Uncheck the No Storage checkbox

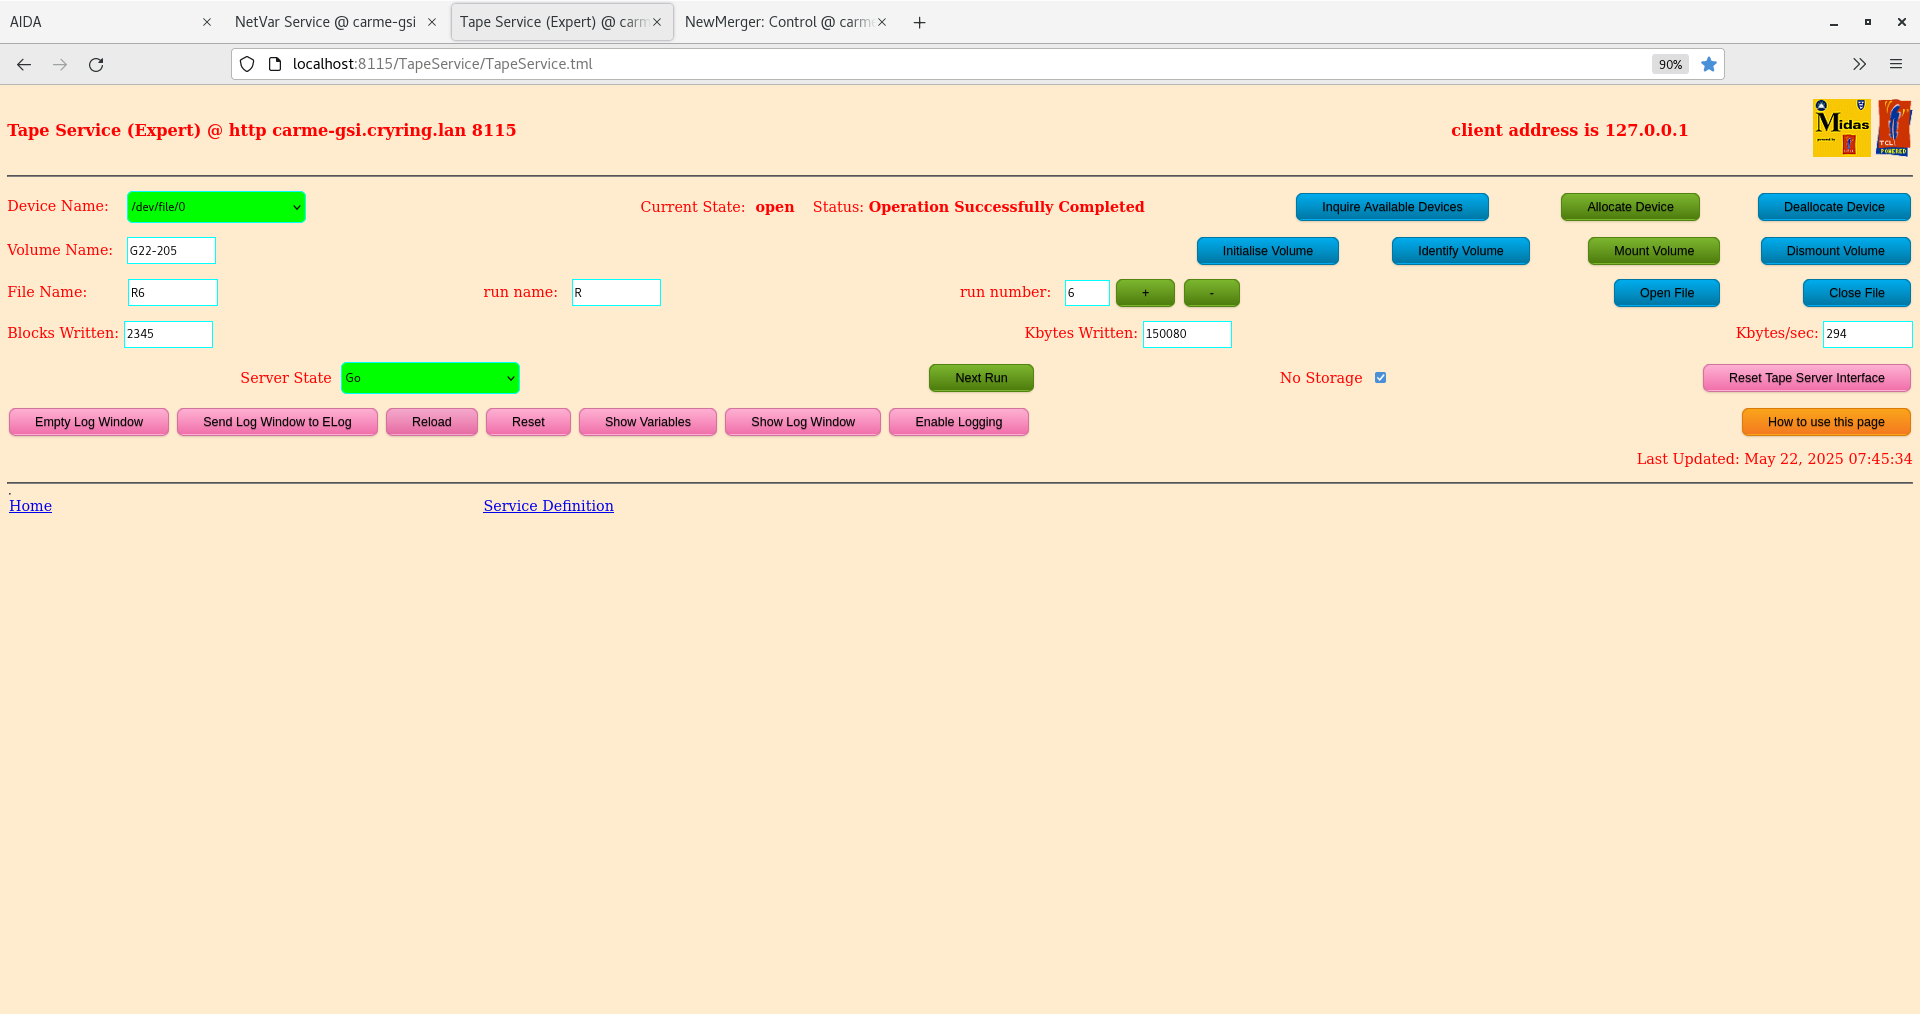tap(1380, 377)
